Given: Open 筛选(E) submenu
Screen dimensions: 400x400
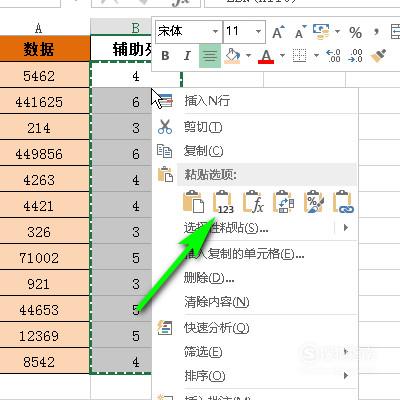Looking at the screenshot, I should [x=254, y=352].
